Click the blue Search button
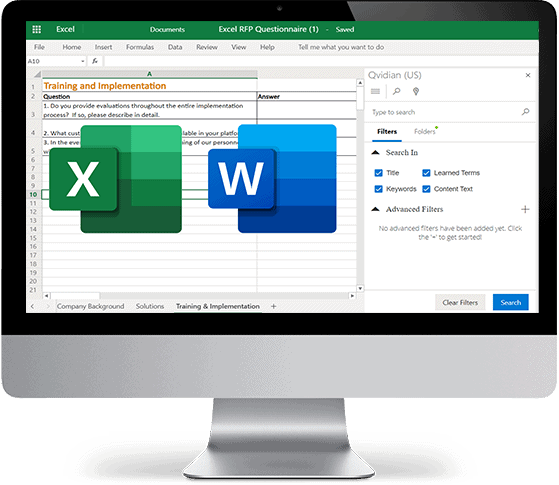 [x=511, y=302]
